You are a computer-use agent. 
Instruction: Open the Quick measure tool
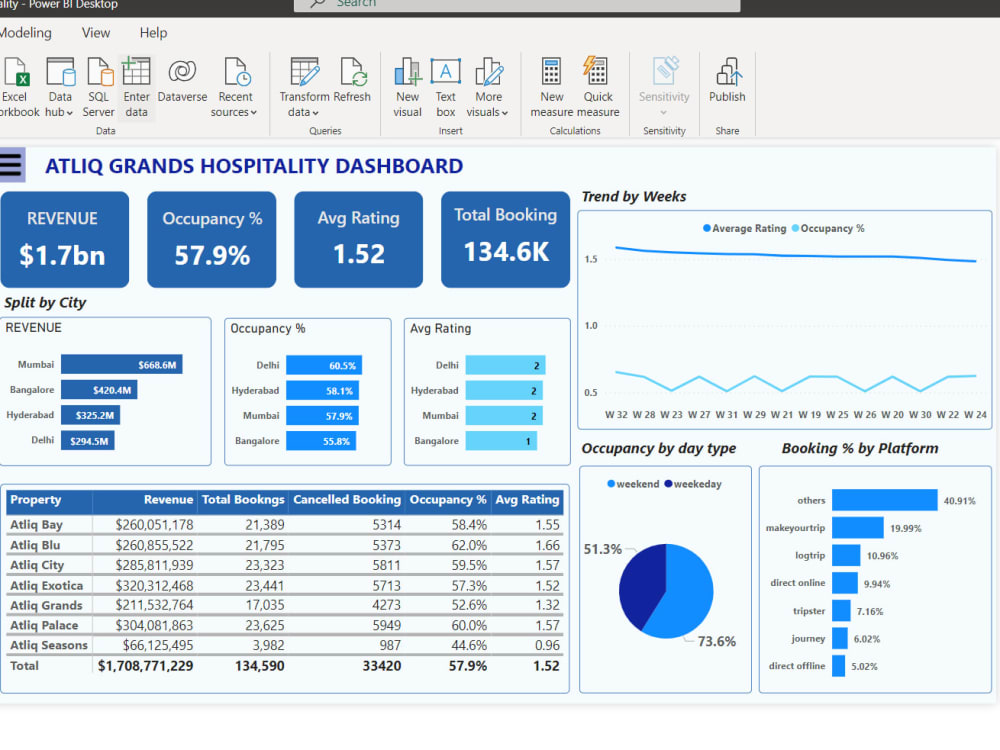click(598, 86)
